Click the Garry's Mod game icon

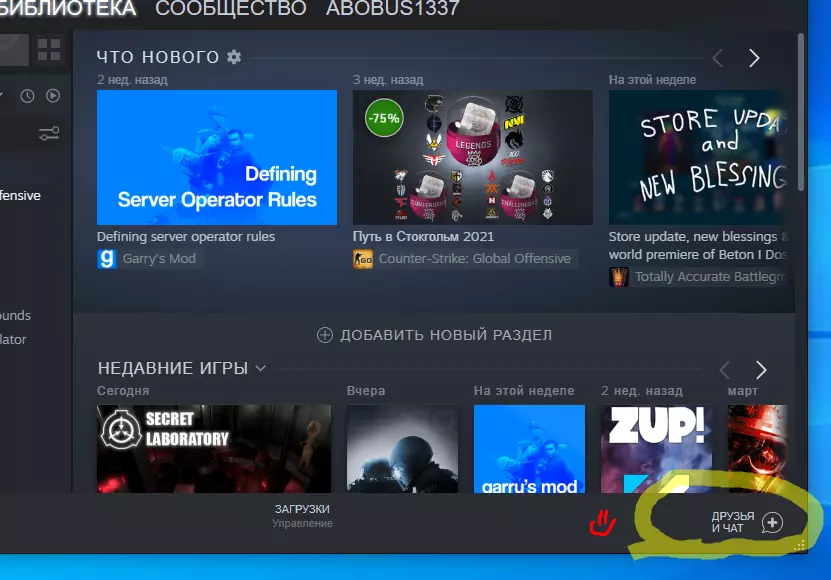pyautogui.click(x=107, y=259)
